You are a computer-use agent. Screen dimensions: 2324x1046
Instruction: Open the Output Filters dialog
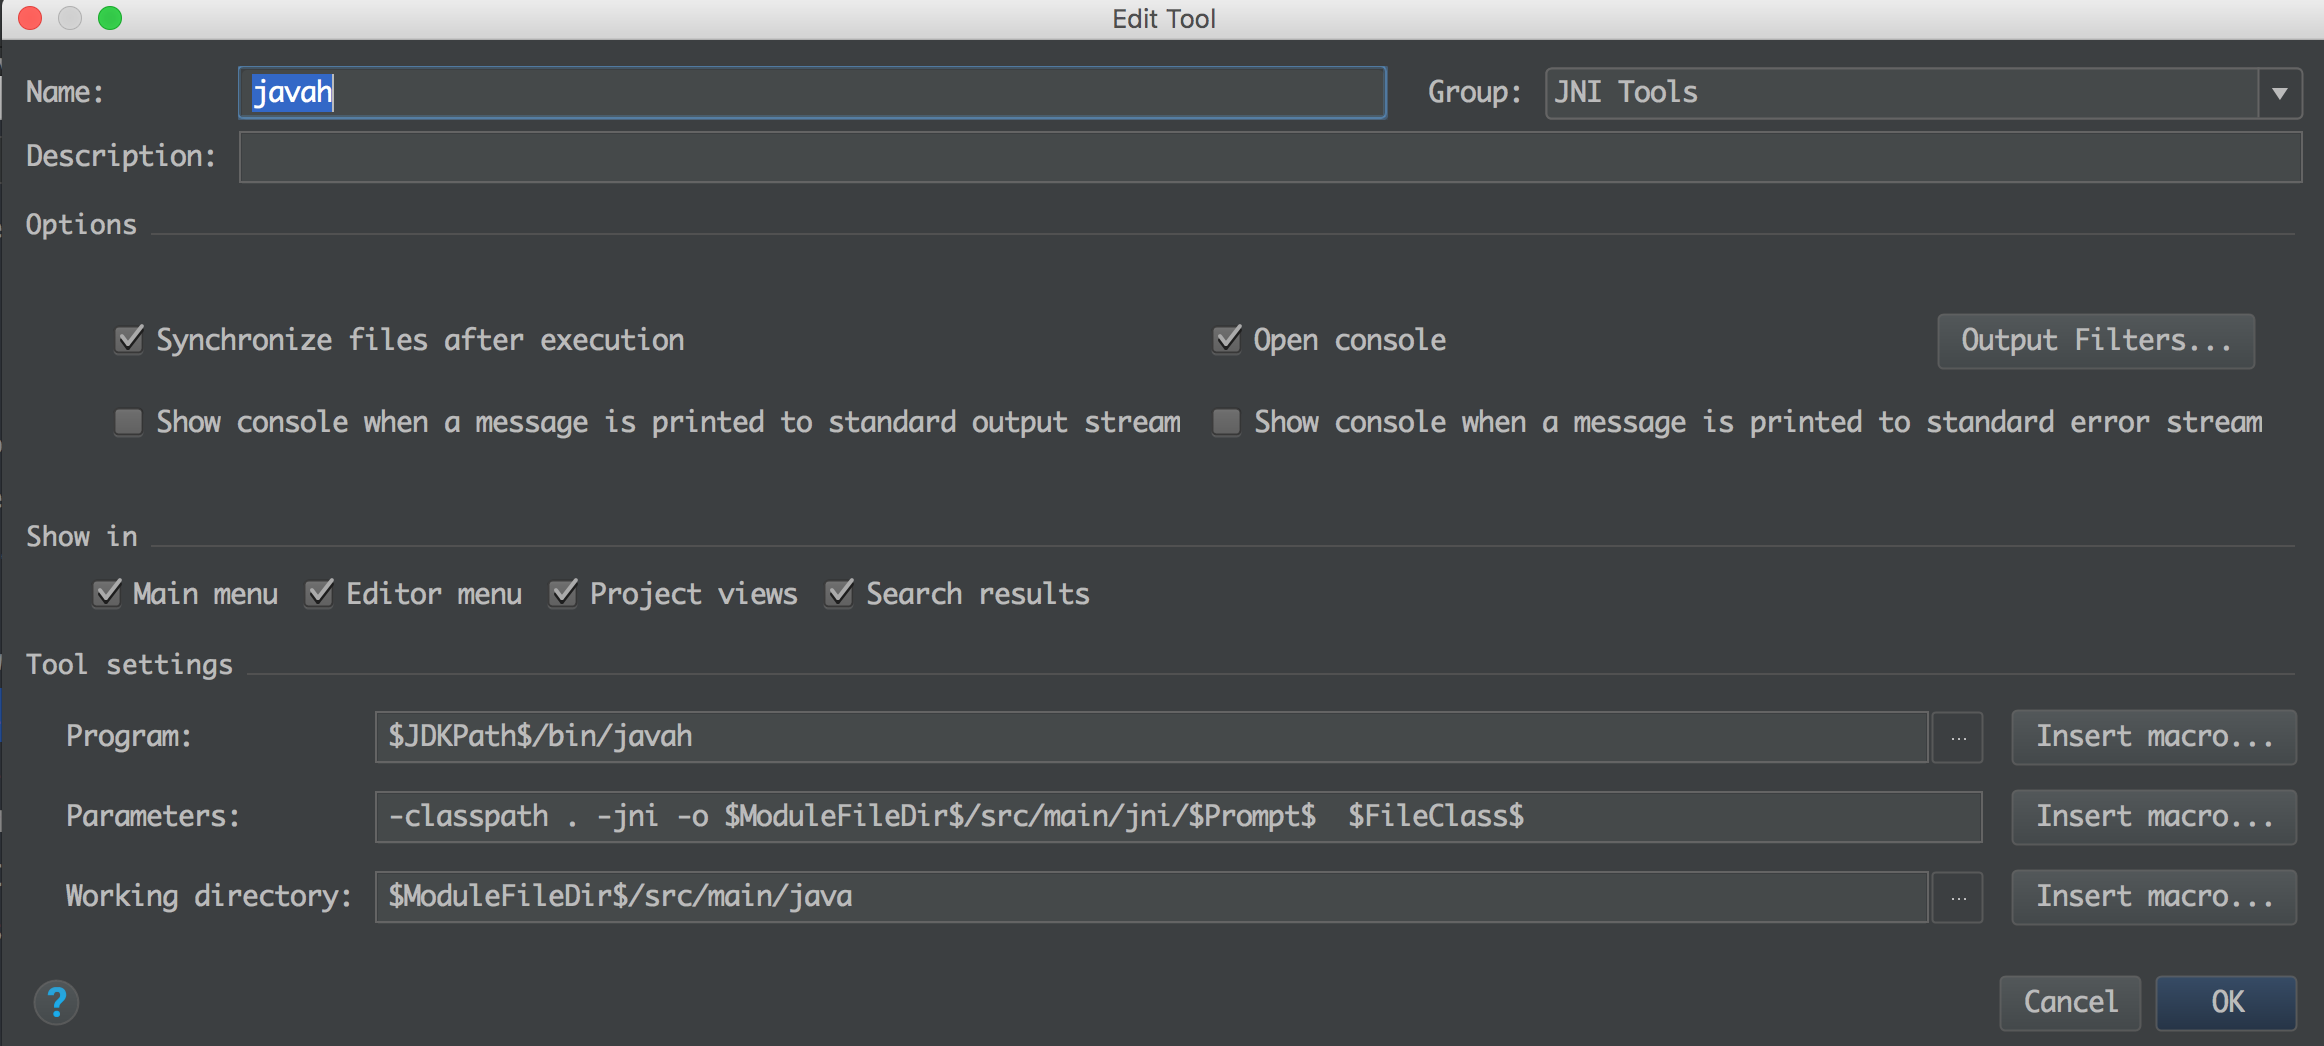2095,341
